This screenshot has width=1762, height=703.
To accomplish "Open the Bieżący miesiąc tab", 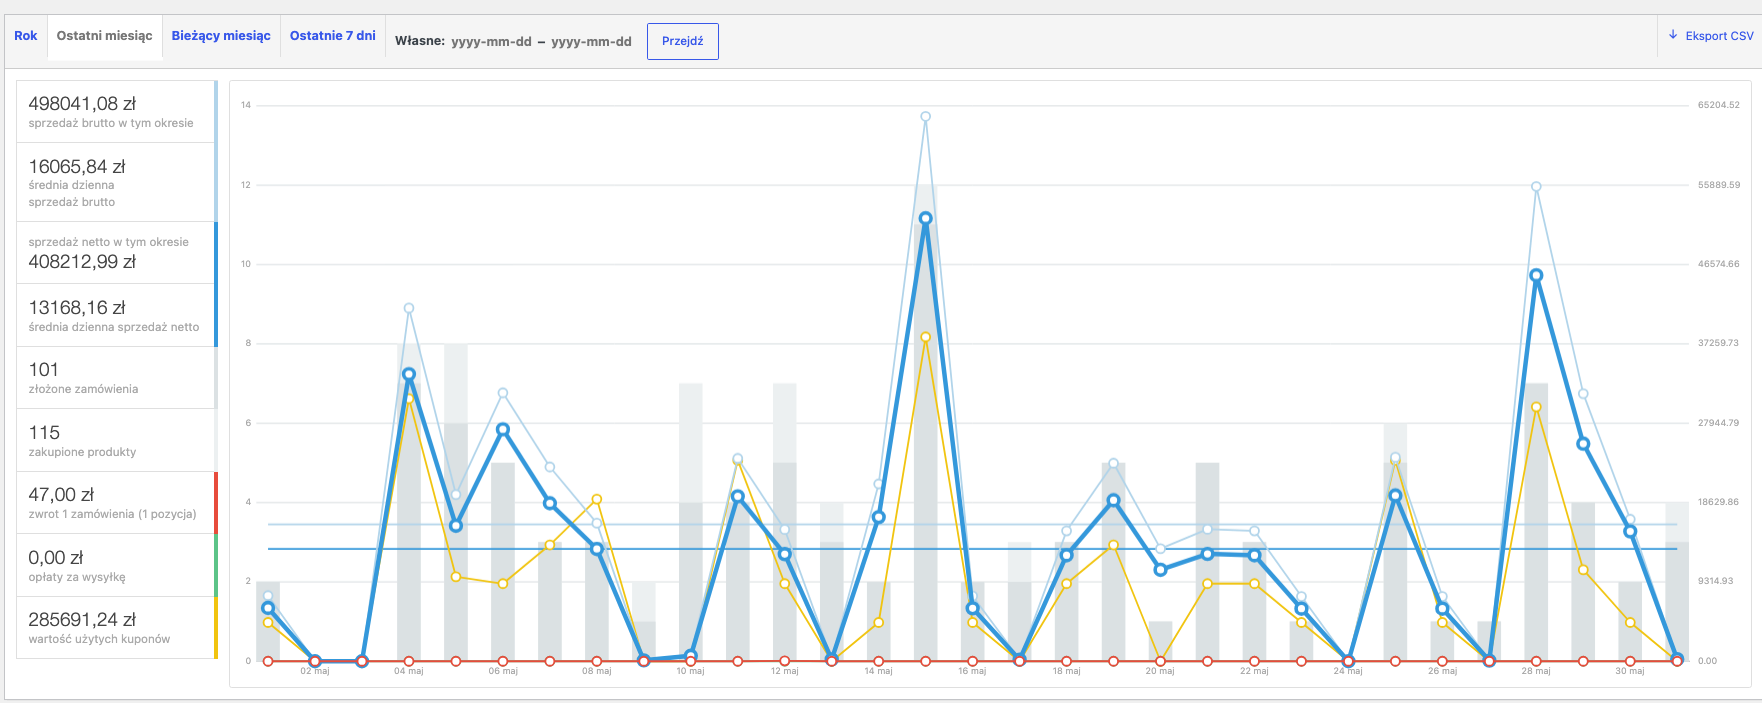I will (221, 36).
